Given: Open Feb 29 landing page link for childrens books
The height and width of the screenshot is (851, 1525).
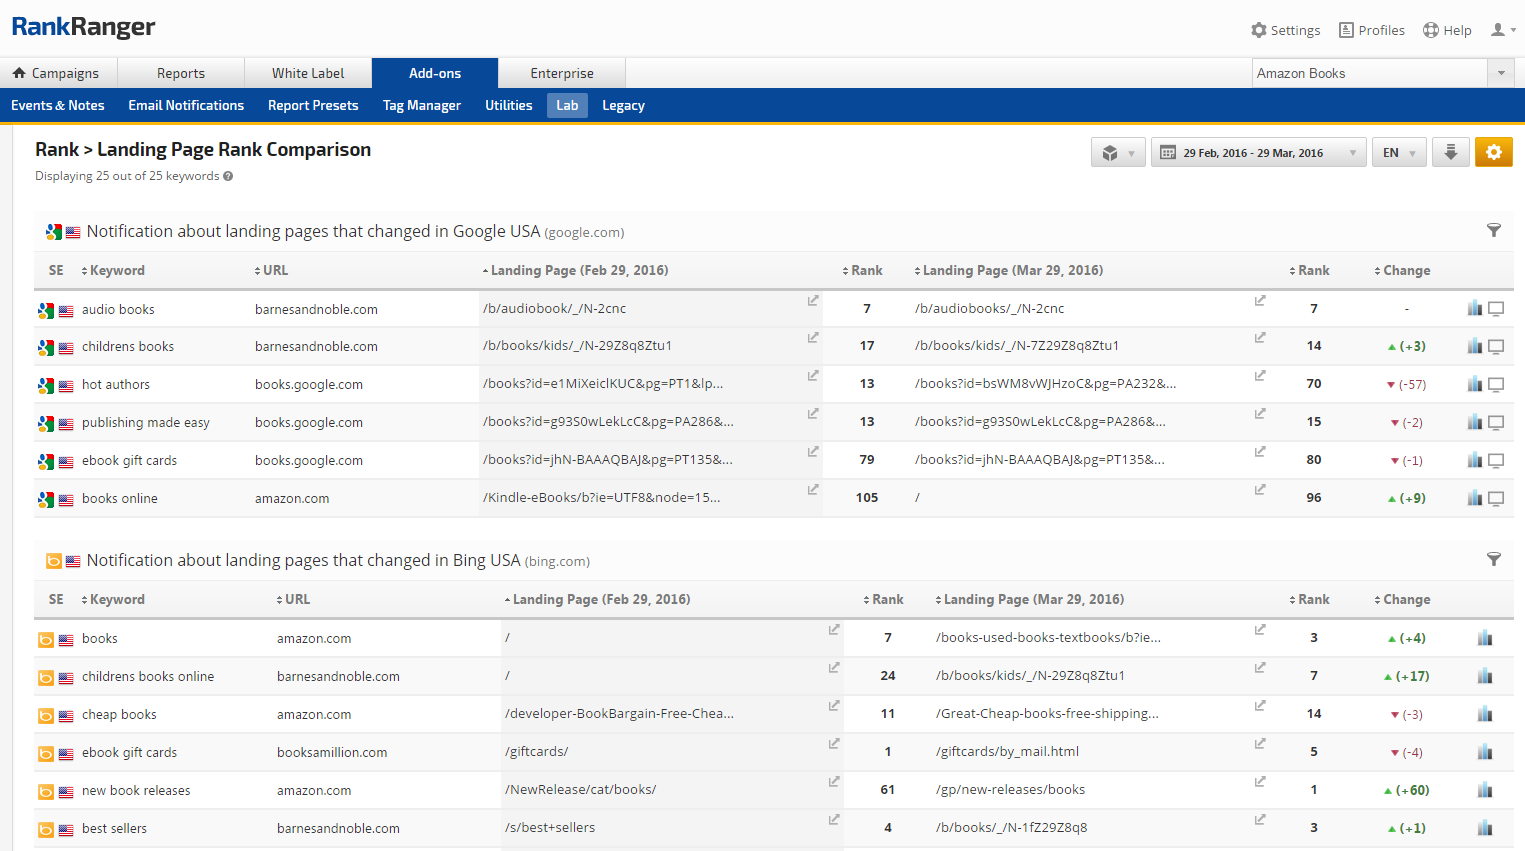Looking at the screenshot, I should pyautogui.click(x=813, y=338).
